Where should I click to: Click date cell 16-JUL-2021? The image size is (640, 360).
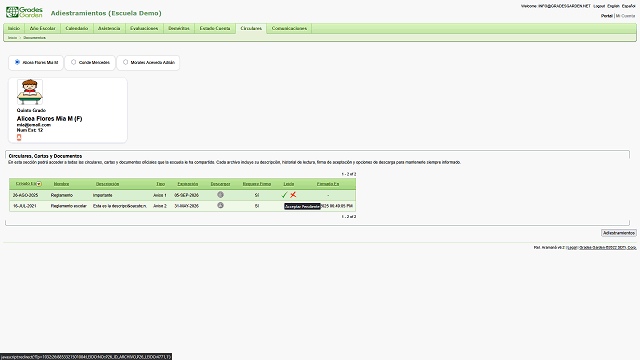[x=25, y=206]
